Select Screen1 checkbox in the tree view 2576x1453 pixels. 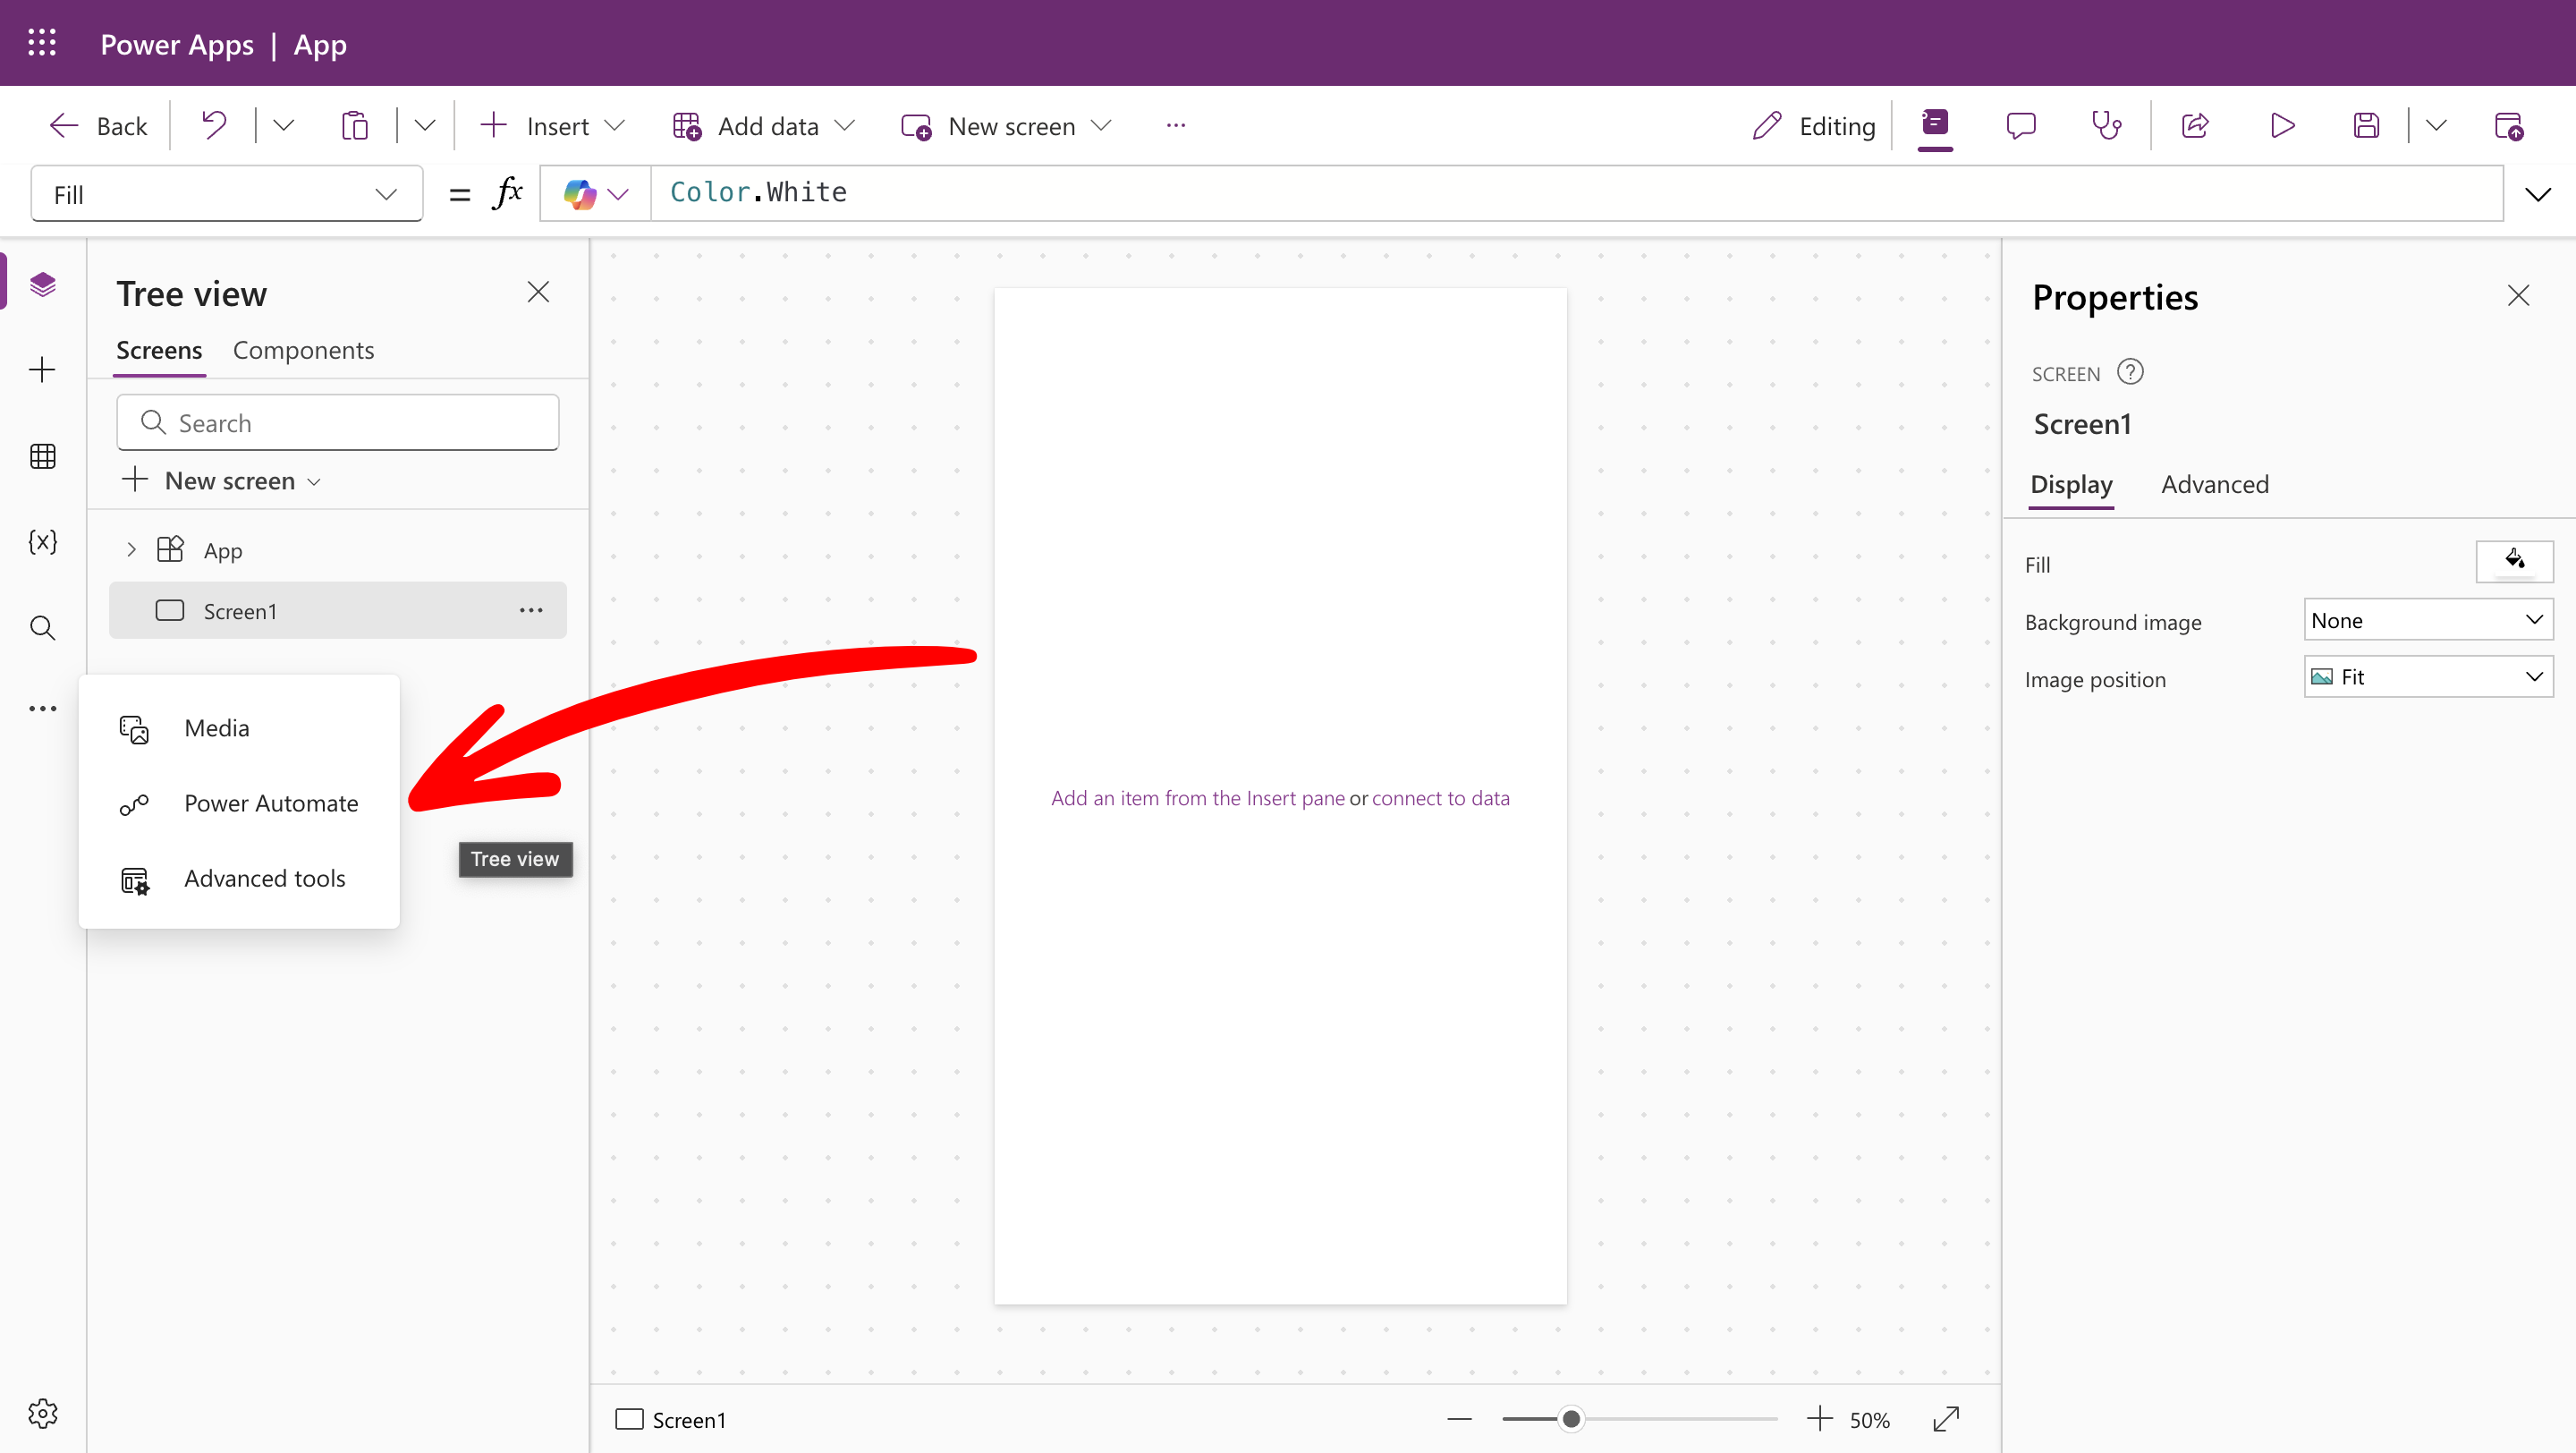pos(169,610)
